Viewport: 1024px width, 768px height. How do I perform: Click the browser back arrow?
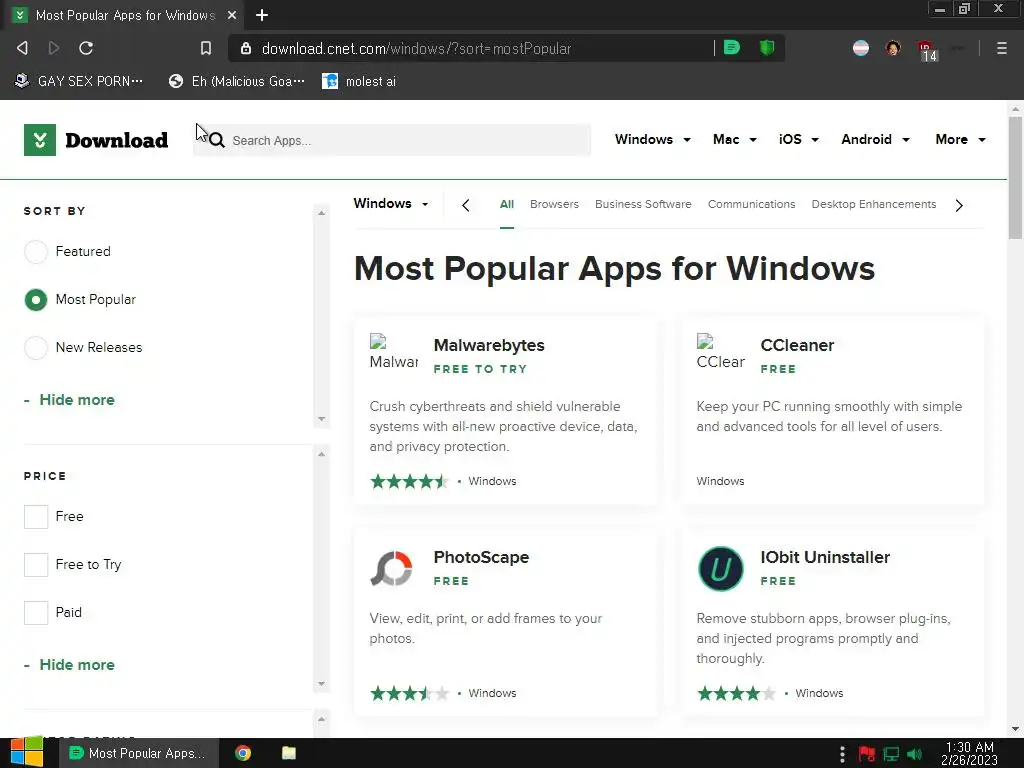(x=22, y=48)
